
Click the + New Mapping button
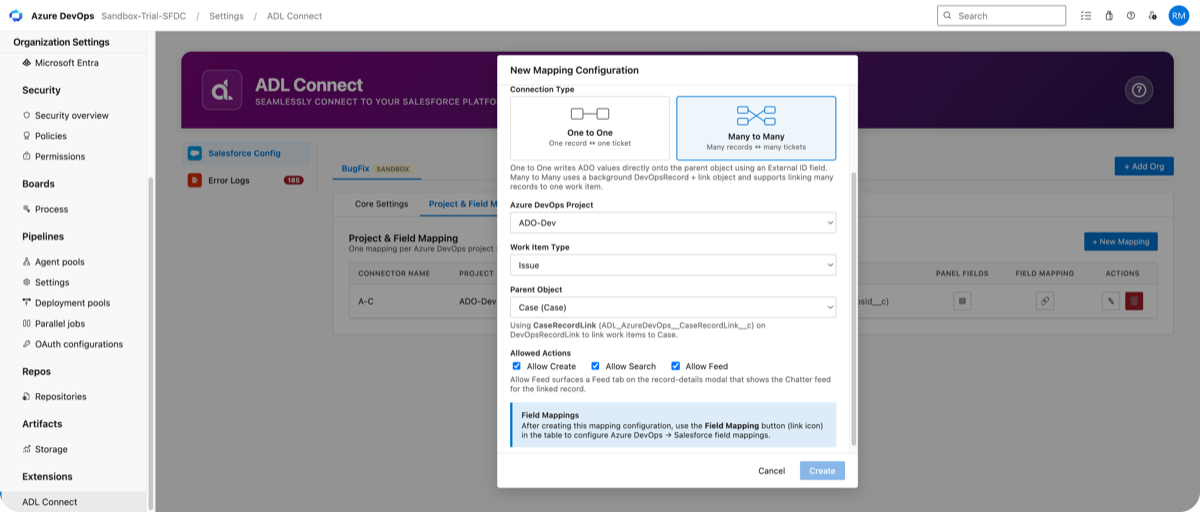(1121, 241)
